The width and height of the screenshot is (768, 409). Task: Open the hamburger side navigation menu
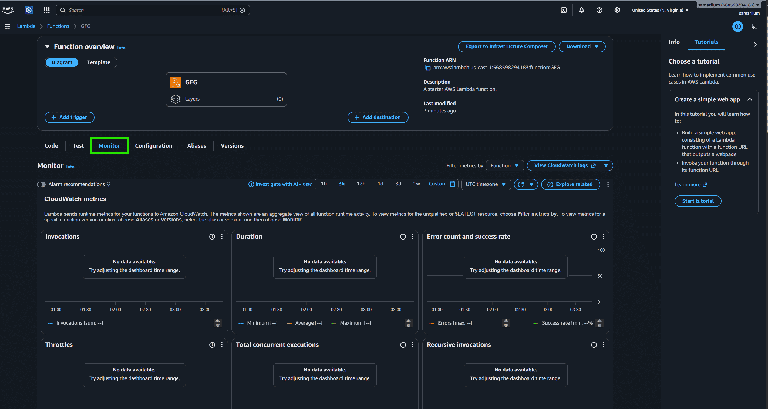point(7,26)
